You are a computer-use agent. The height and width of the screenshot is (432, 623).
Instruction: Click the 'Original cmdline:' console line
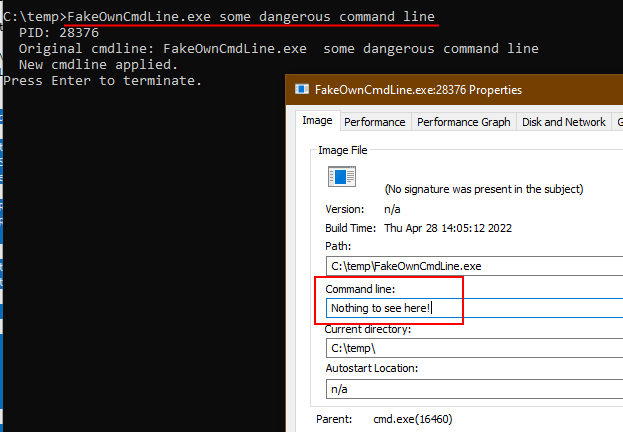pos(279,49)
